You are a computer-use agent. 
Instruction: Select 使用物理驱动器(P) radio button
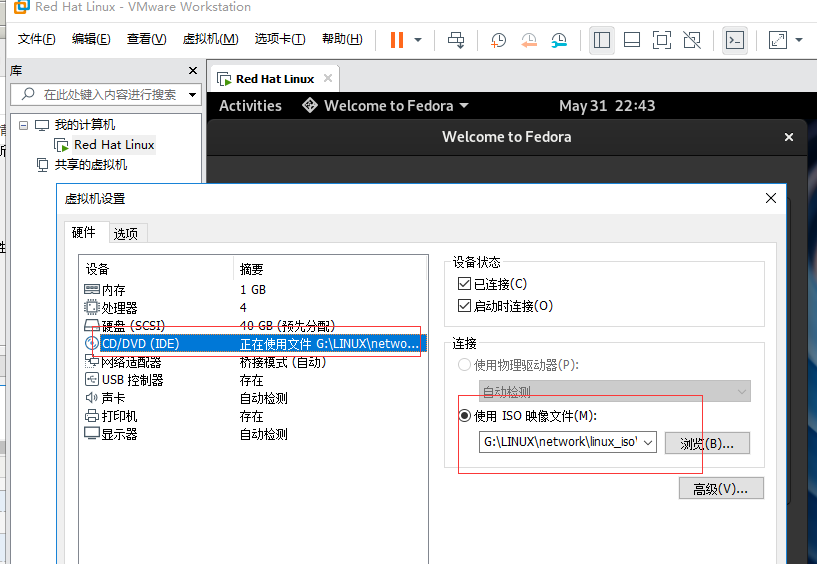(x=464, y=365)
